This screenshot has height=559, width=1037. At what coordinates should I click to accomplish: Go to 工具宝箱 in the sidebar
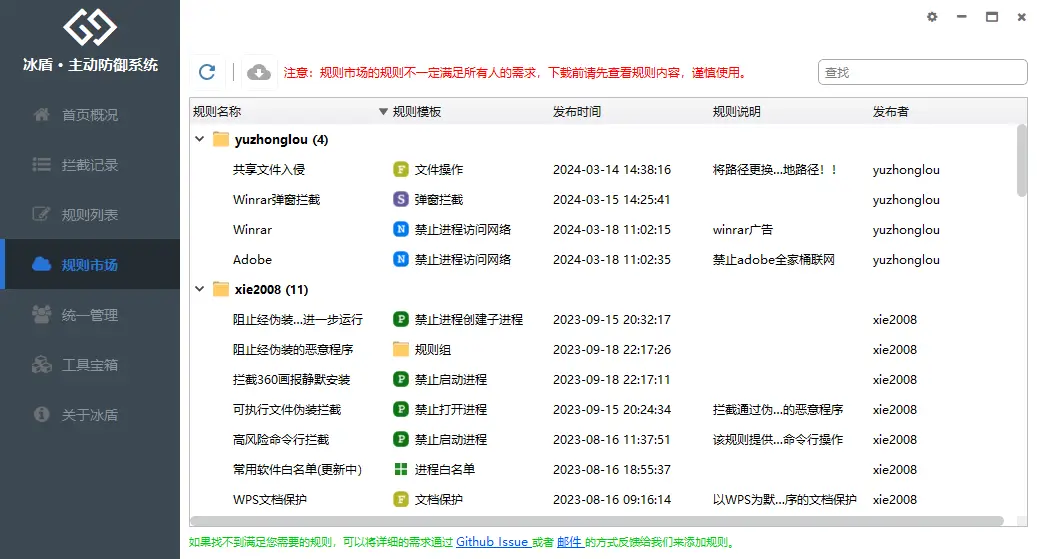[89, 365]
